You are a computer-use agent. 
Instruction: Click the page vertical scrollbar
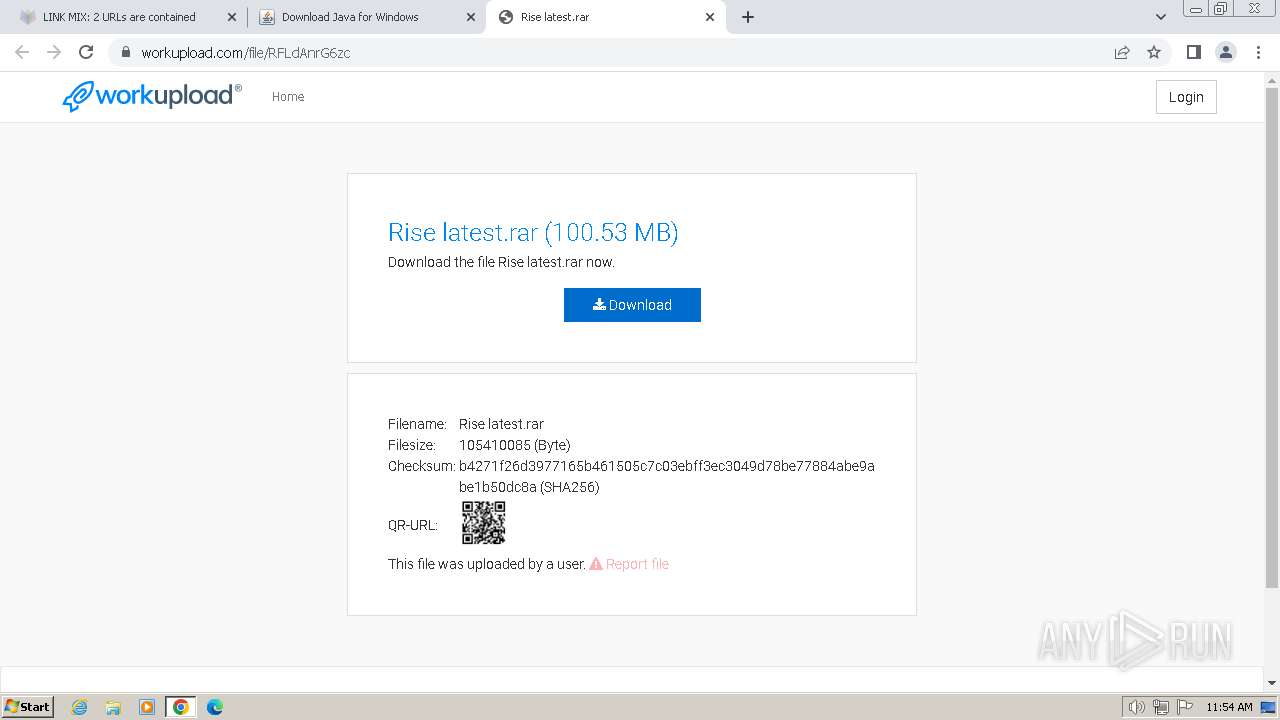(1272, 340)
